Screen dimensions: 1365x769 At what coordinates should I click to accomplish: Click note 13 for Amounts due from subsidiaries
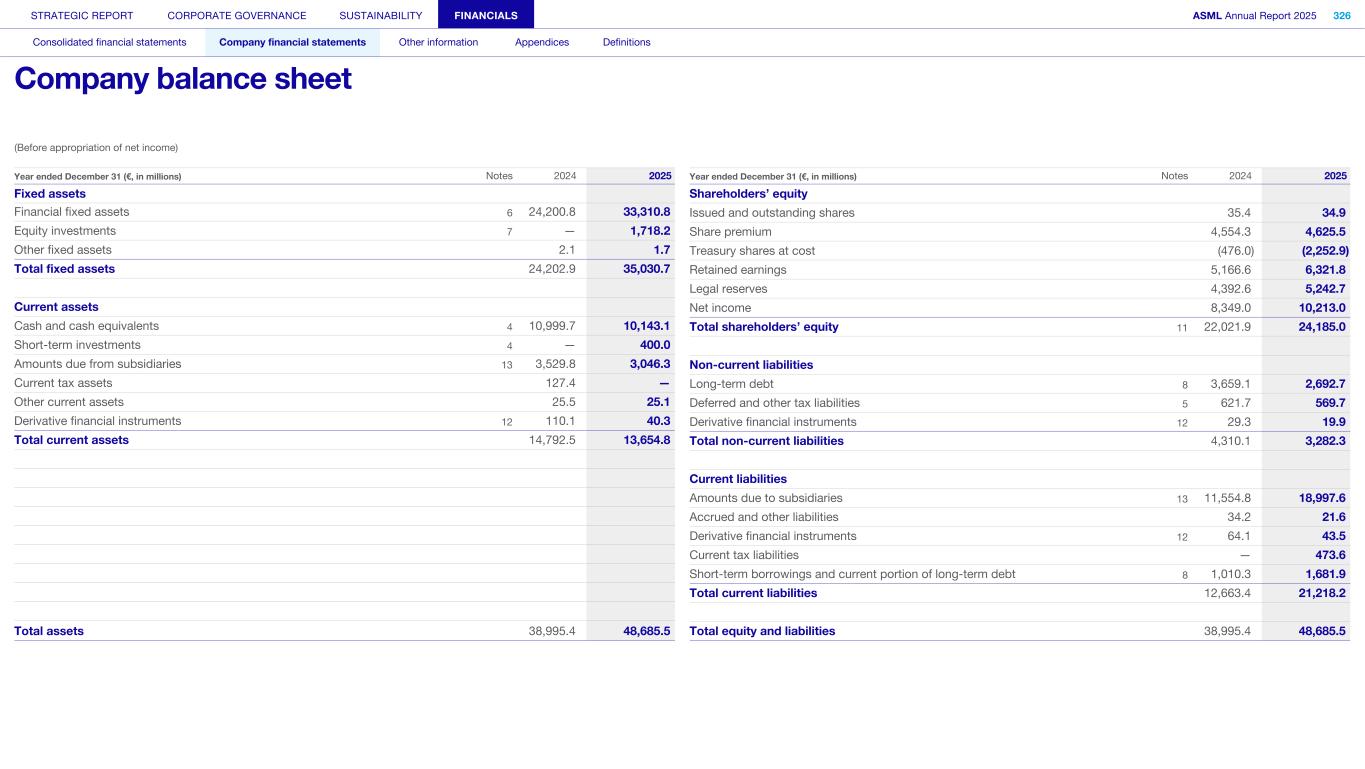[507, 365]
